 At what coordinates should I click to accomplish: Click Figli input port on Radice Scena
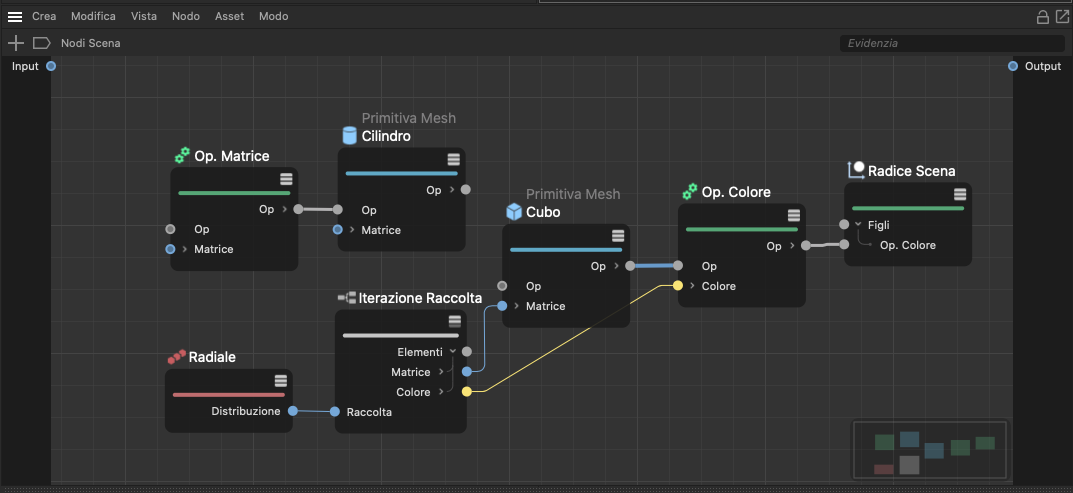[844, 224]
